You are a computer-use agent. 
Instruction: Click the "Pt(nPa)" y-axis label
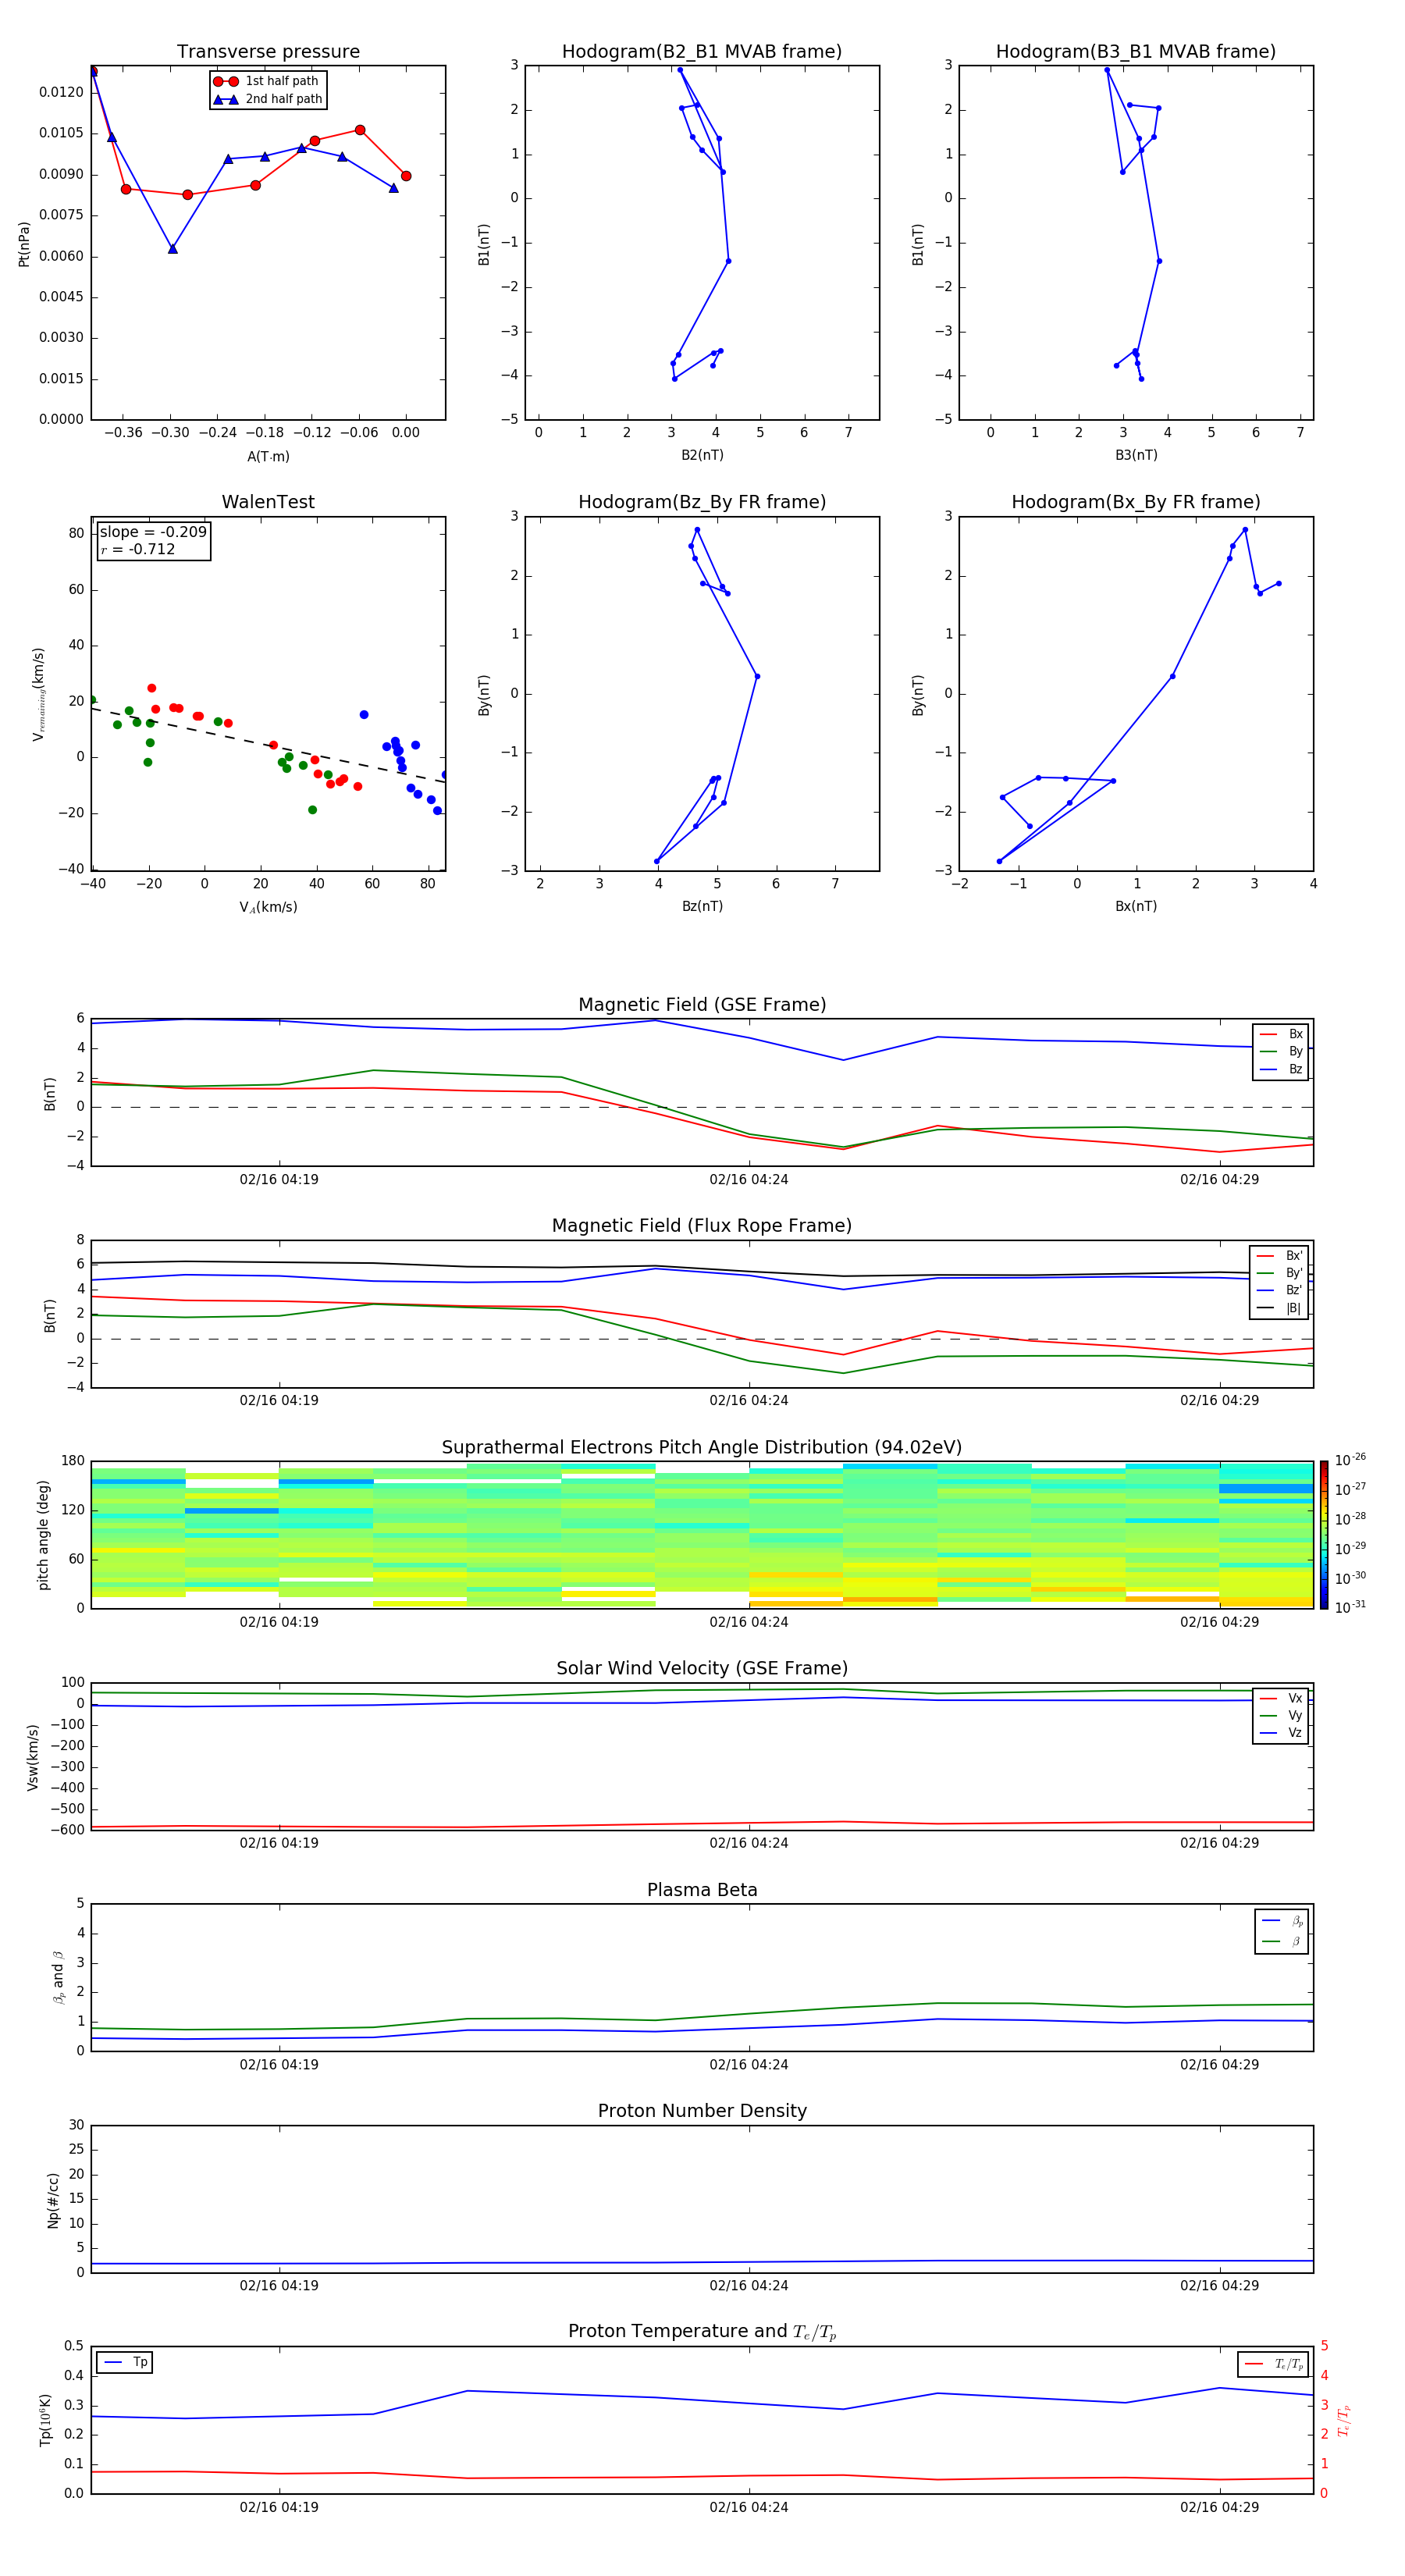[24, 244]
